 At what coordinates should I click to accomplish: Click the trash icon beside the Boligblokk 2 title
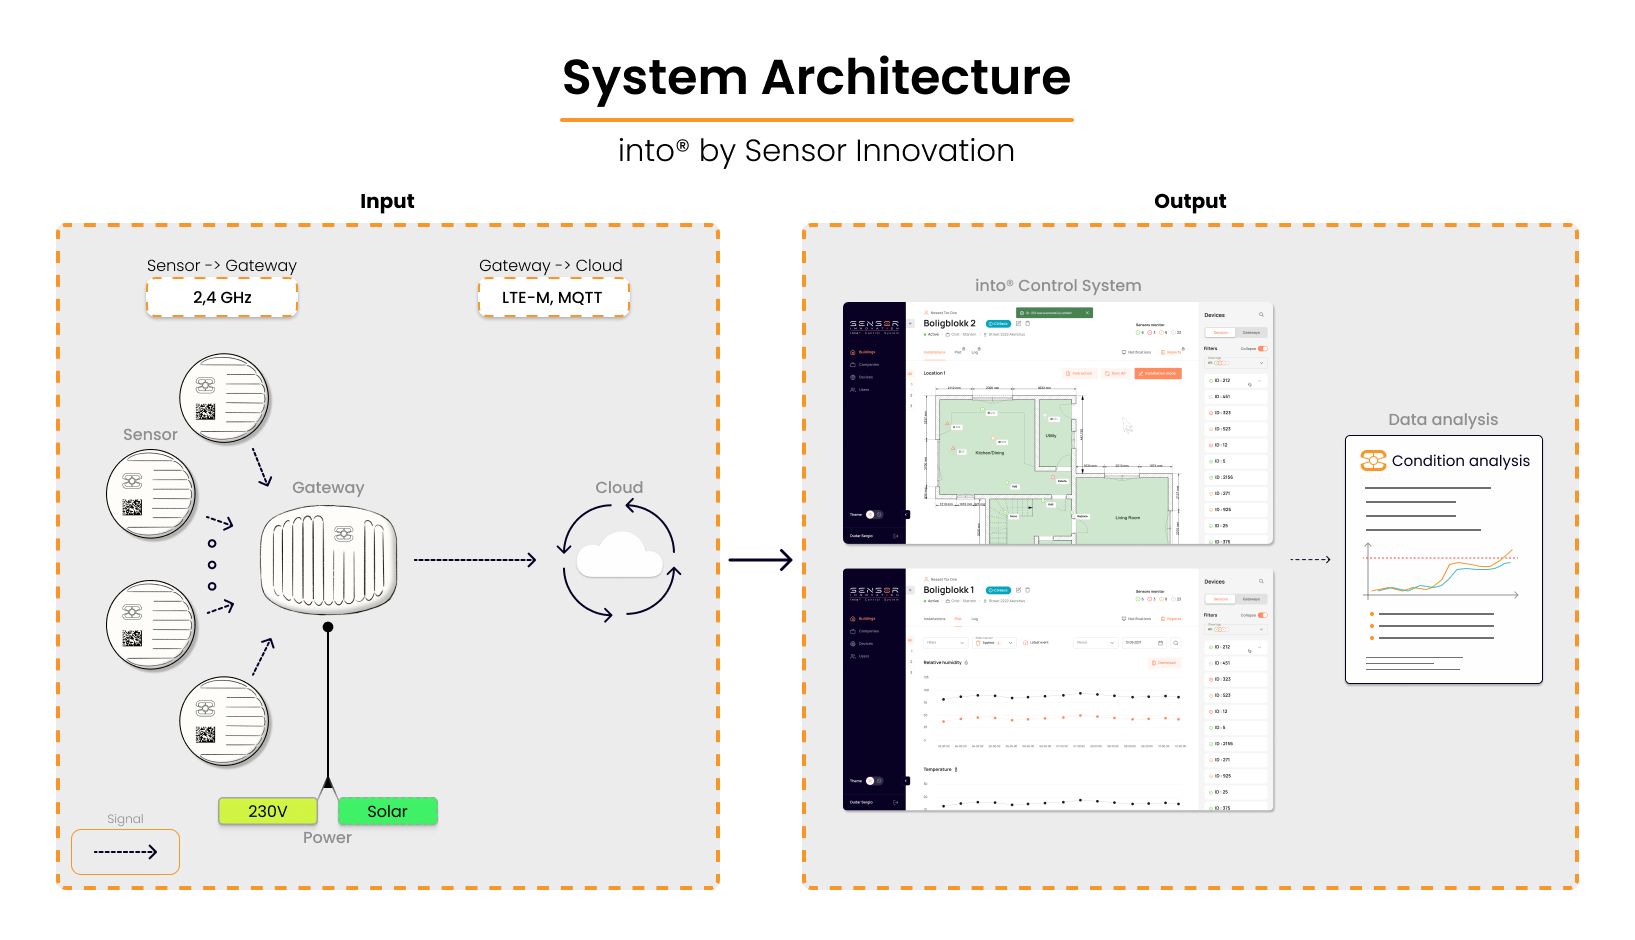[x=1027, y=323]
